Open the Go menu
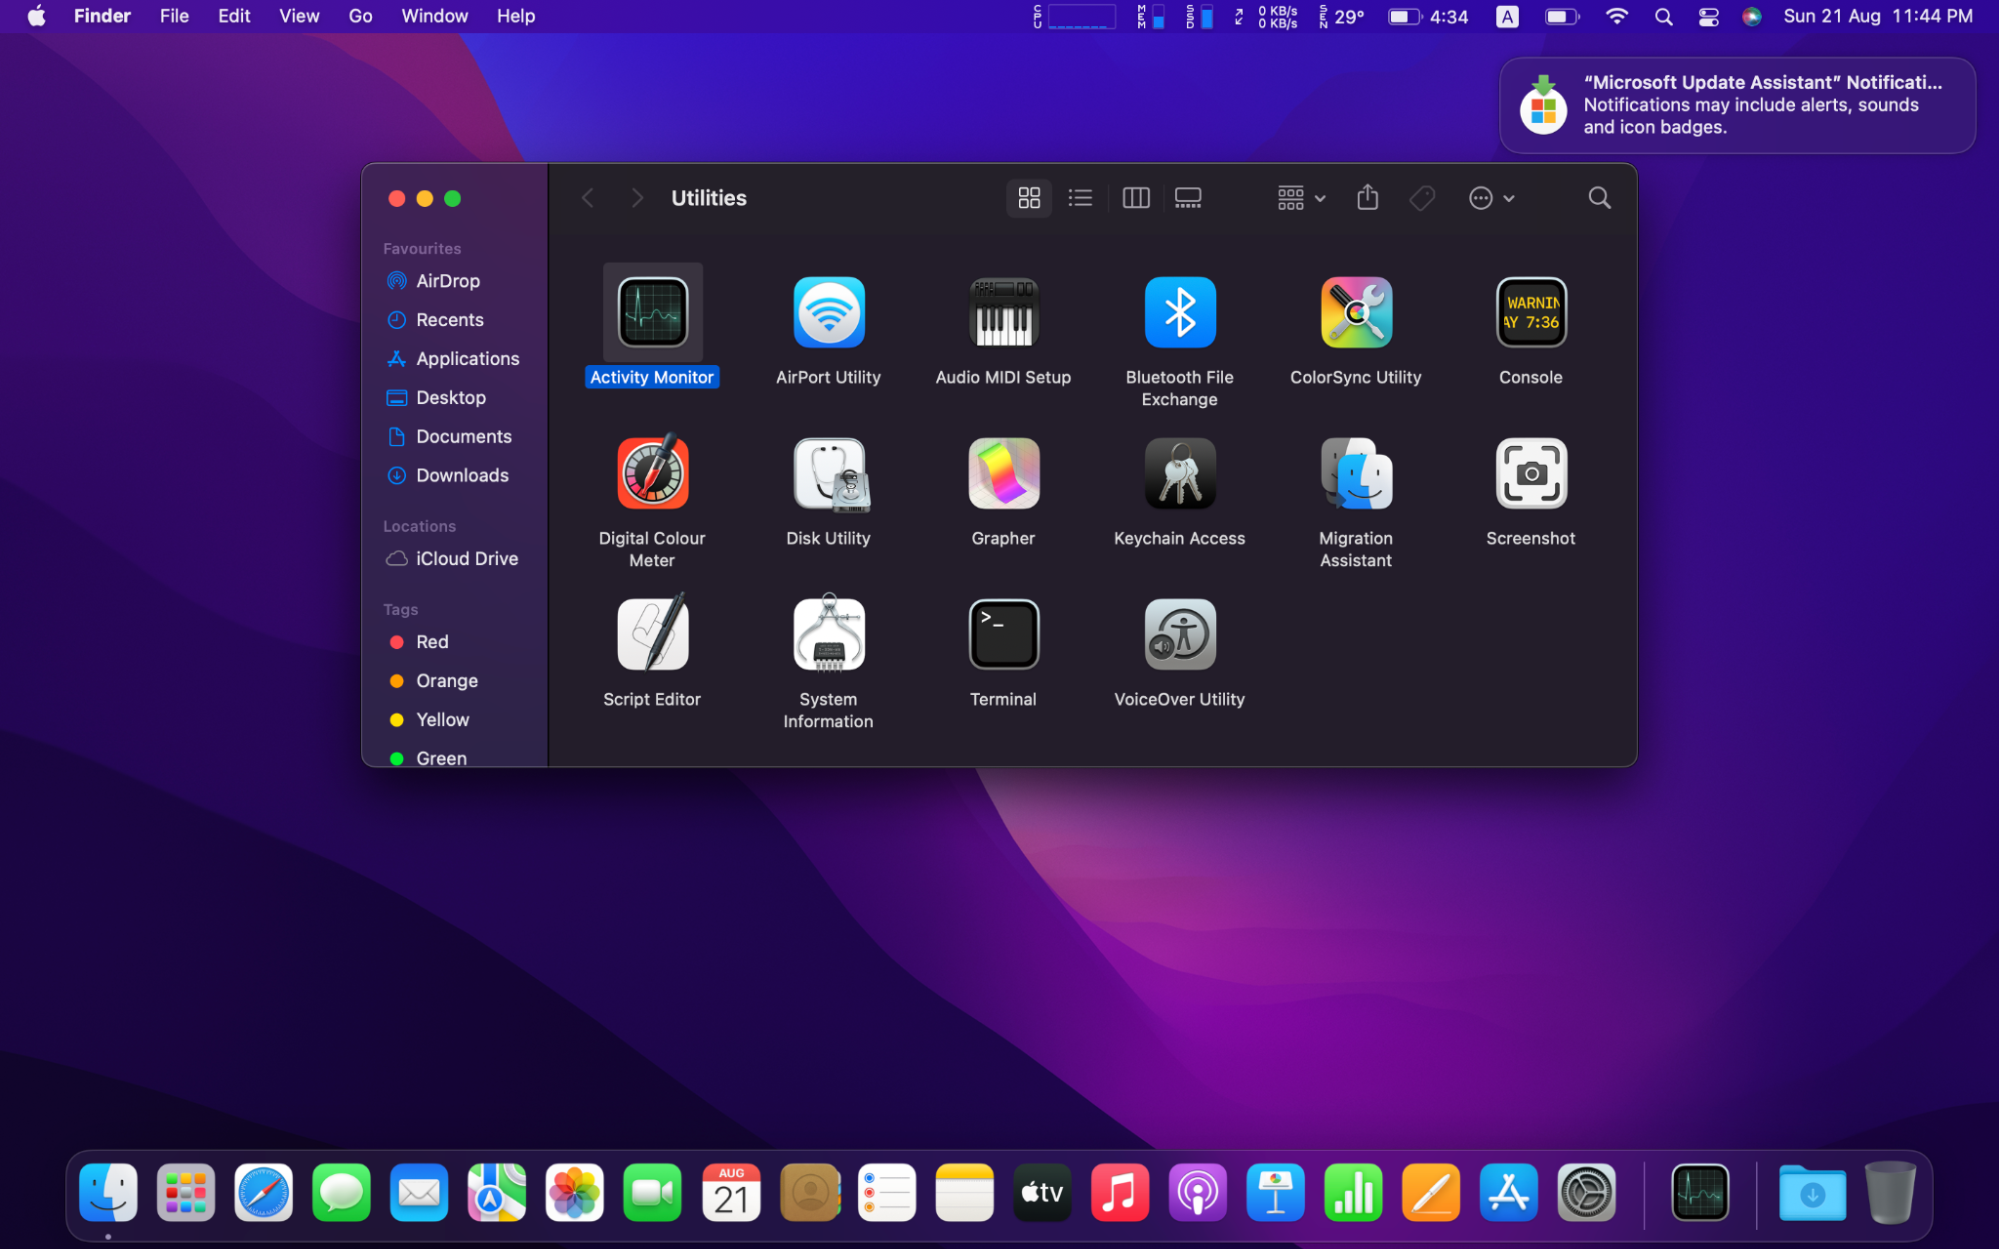This screenshot has width=1999, height=1250. point(360,16)
